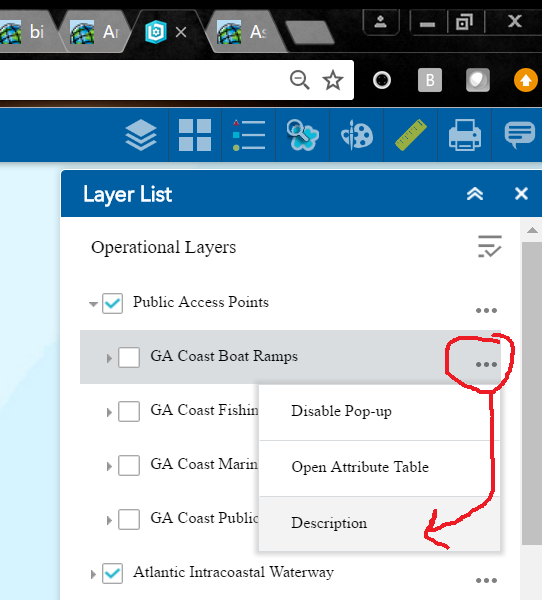The width and height of the screenshot is (542, 600).
Task: Expand the Atlantic Intracoastal Waterway layer
Action: pos(93,574)
